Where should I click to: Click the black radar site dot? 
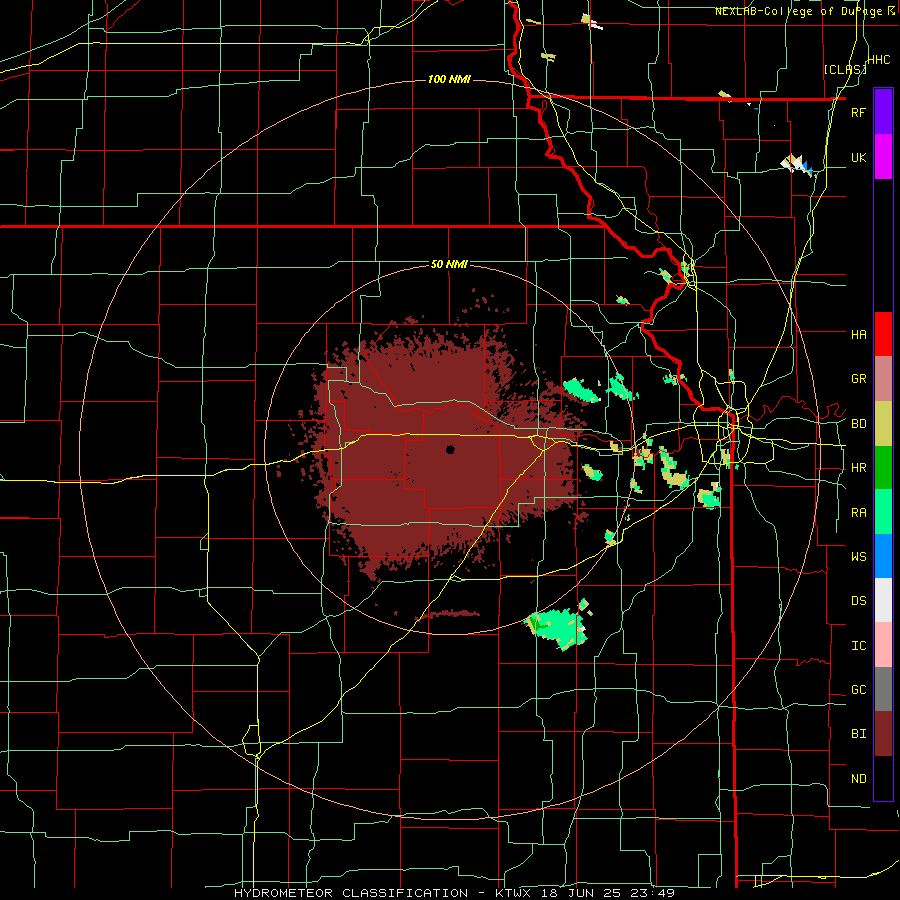point(450,449)
